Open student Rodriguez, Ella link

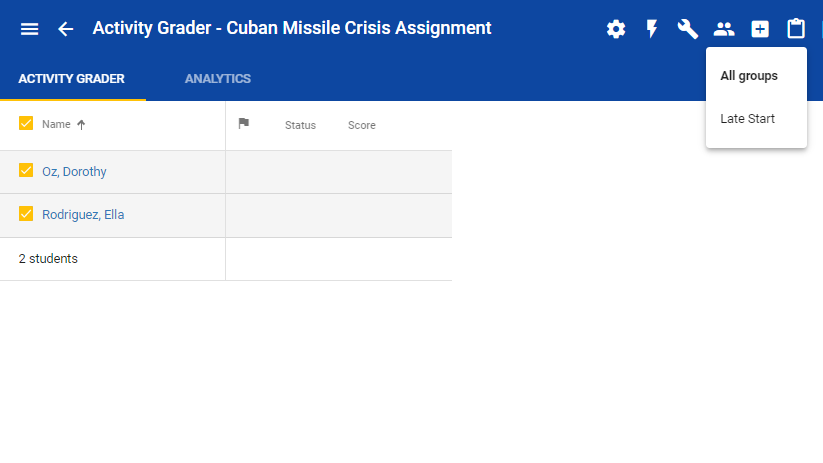click(x=83, y=215)
